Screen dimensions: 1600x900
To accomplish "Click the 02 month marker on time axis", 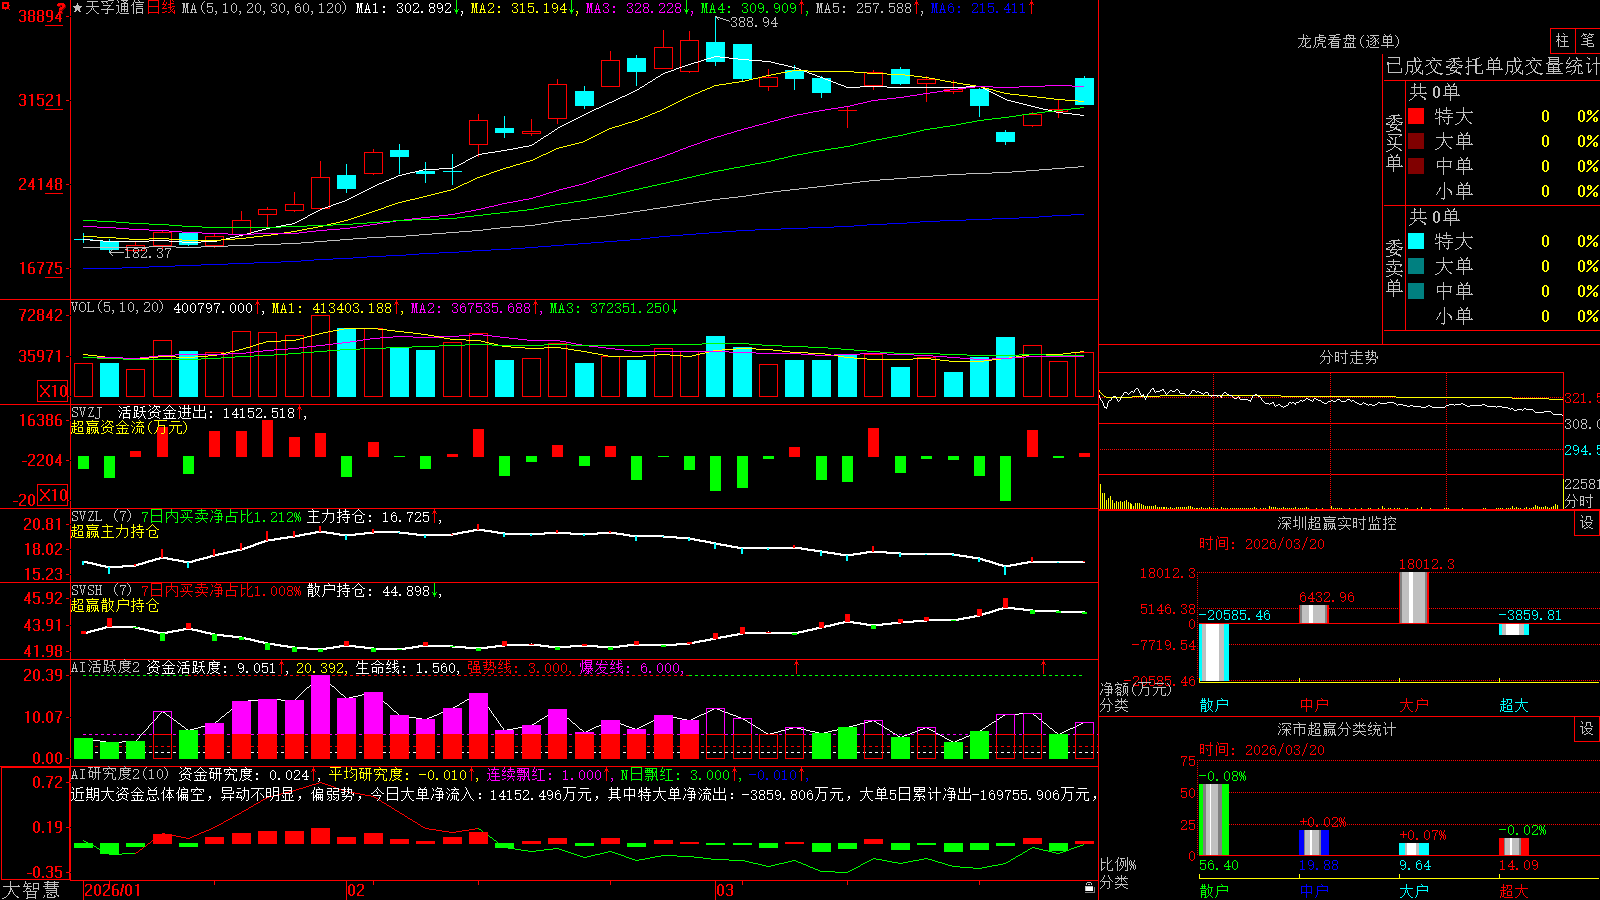I will pyautogui.click(x=356, y=890).
